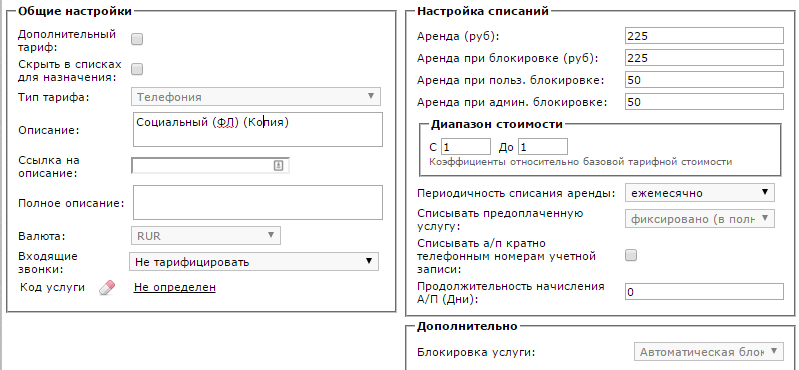
Task: Open the Входящие звонки dropdown
Action: tap(254, 262)
